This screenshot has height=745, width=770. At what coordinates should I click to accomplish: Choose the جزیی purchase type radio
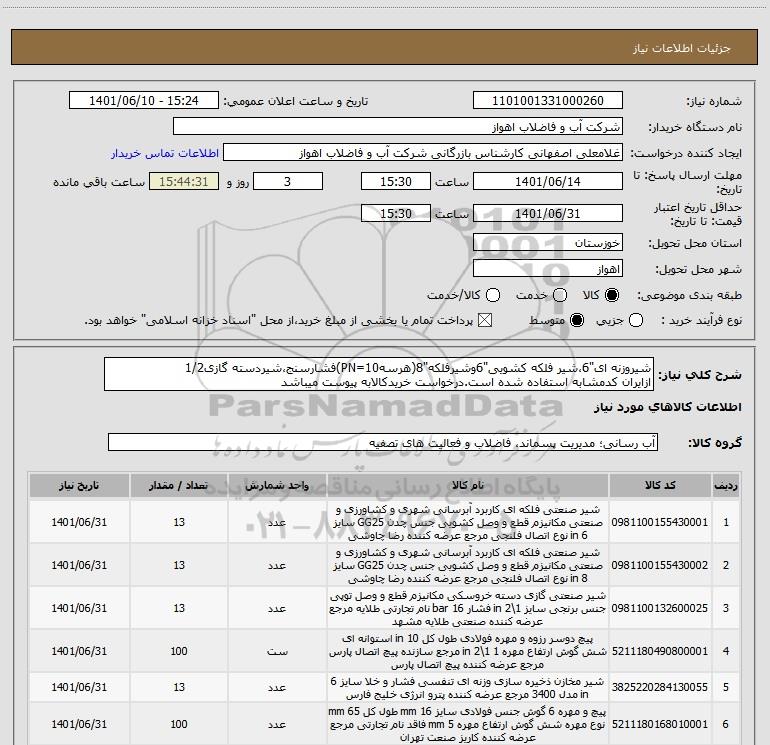click(x=636, y=320)
